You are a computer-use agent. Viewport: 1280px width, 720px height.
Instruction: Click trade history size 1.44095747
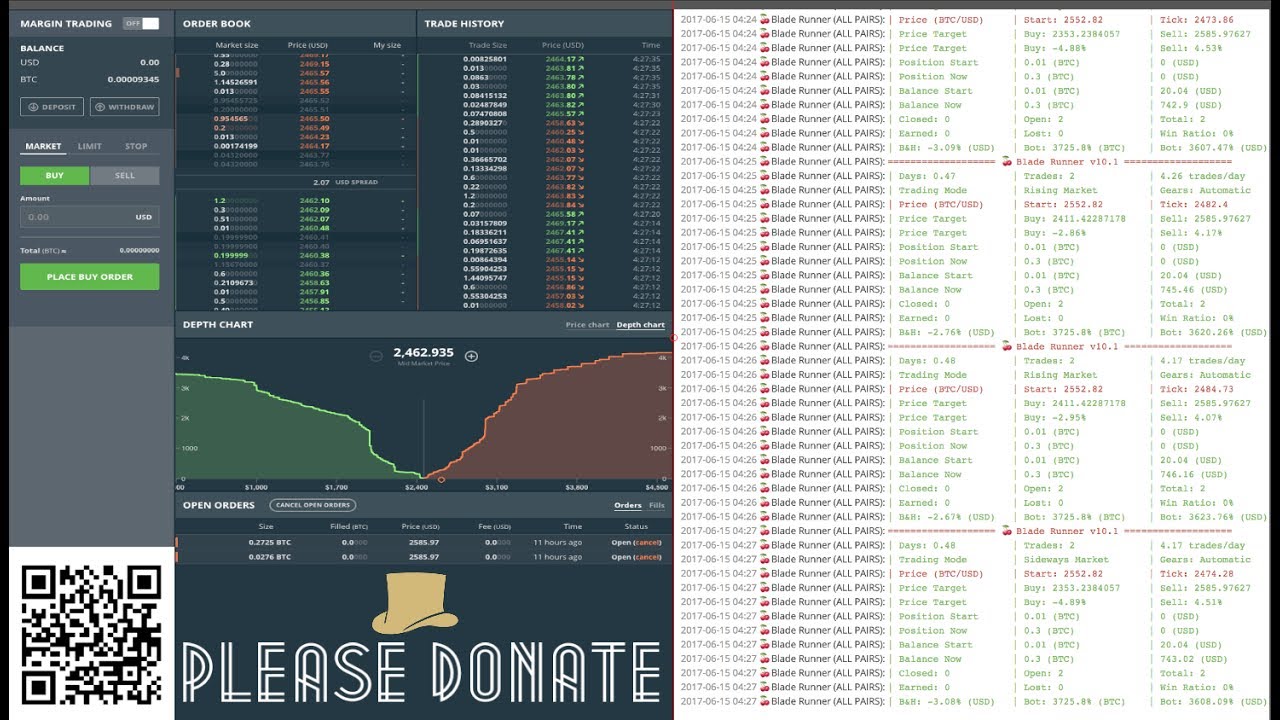click(x=485, y=278)
